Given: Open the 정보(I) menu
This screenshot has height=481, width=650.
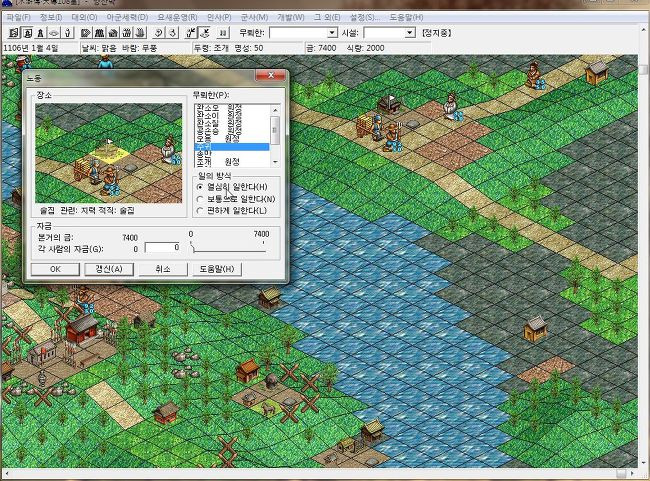Looking at the screenshot, I should 51,17.
